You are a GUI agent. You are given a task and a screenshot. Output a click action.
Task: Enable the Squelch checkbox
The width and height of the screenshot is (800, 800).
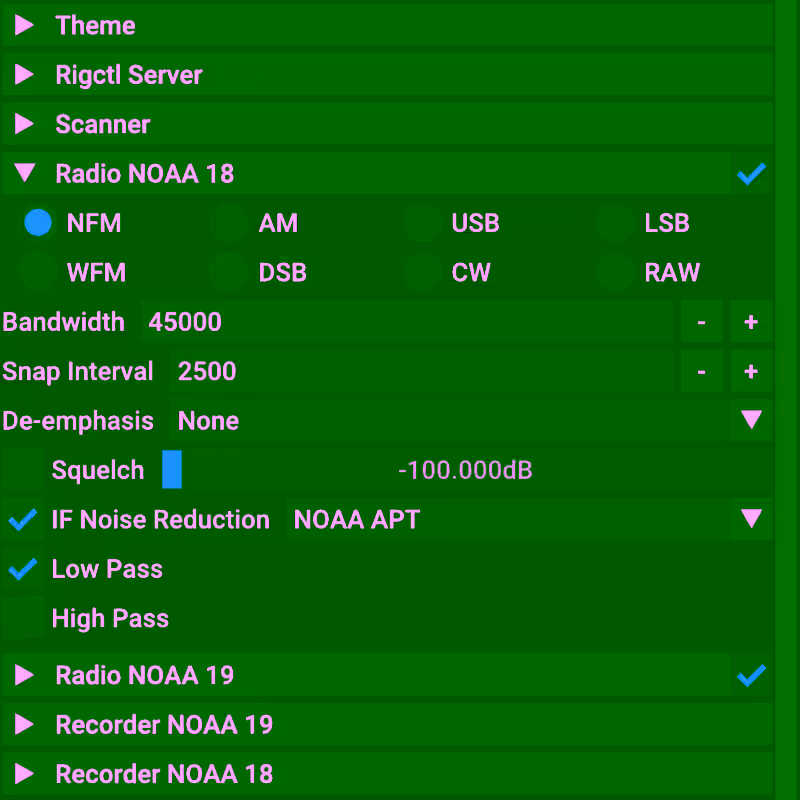[x=22, y=470]
